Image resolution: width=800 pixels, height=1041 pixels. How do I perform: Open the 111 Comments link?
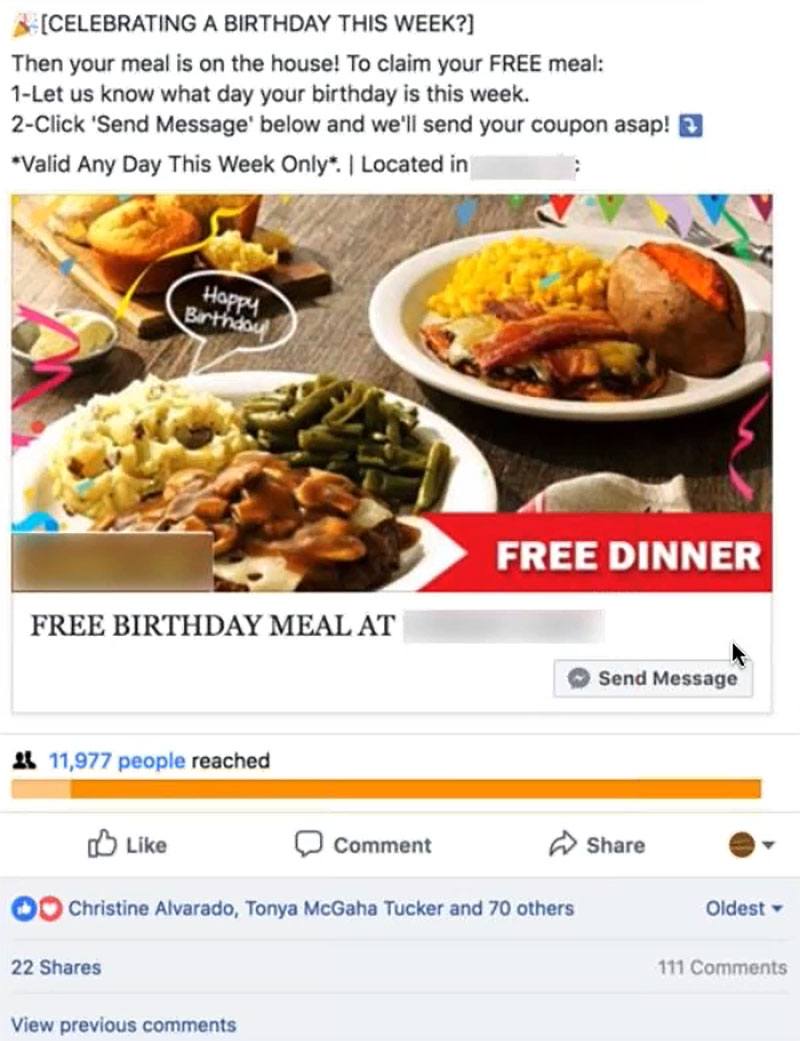click(722, 967)
